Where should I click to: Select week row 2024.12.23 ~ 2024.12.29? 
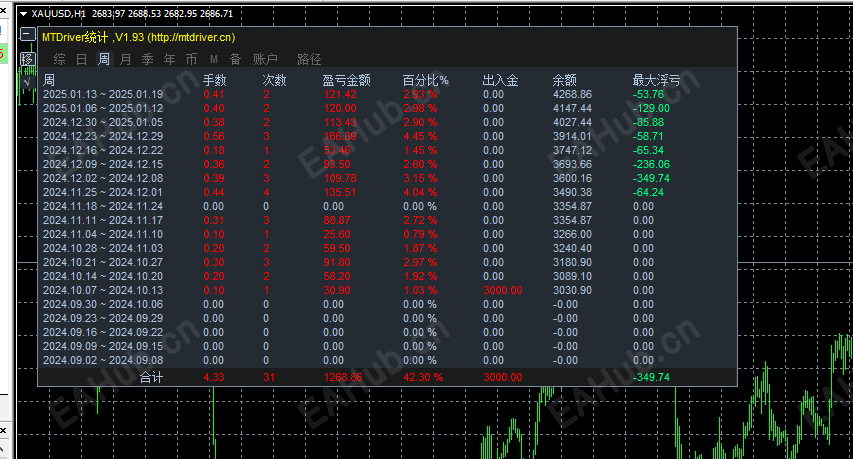[x=387, y=136]
